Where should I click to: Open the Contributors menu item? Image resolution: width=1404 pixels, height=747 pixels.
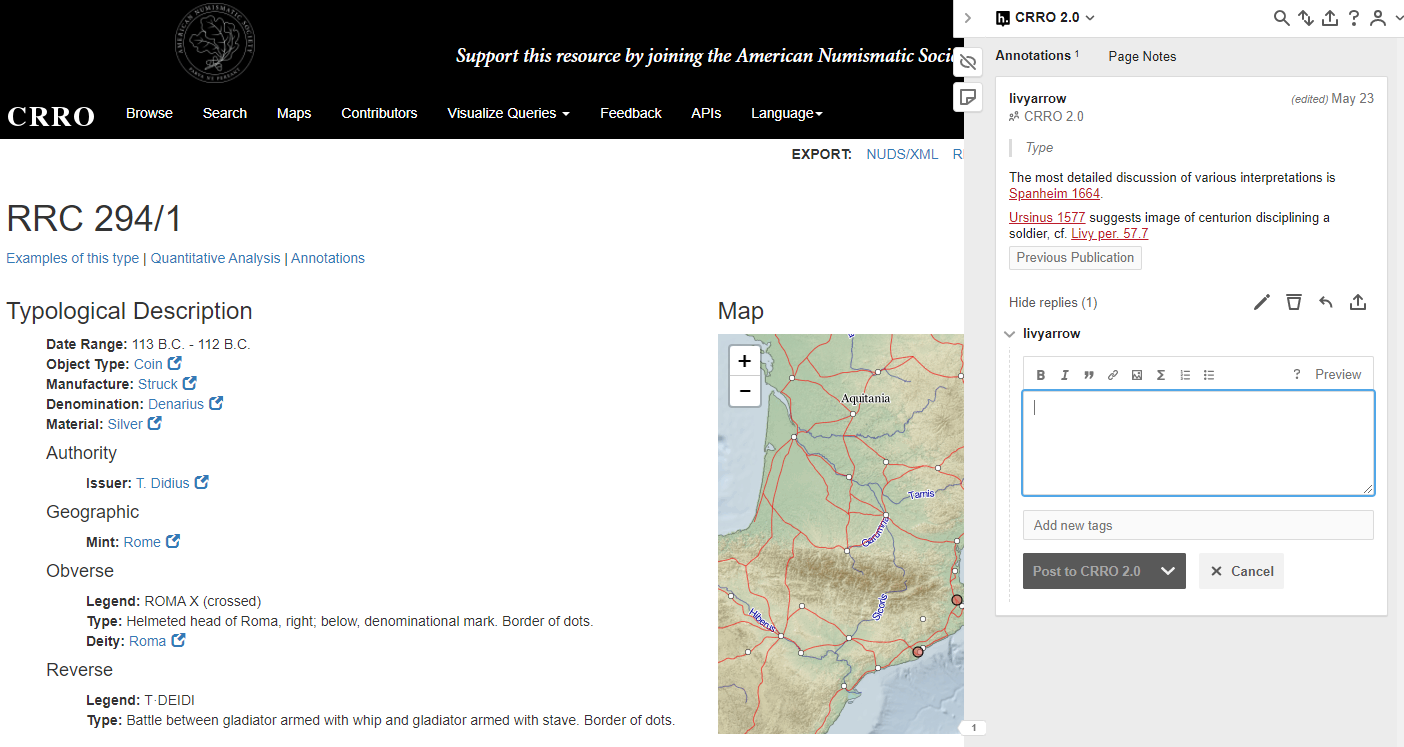[x=379, y=113]
